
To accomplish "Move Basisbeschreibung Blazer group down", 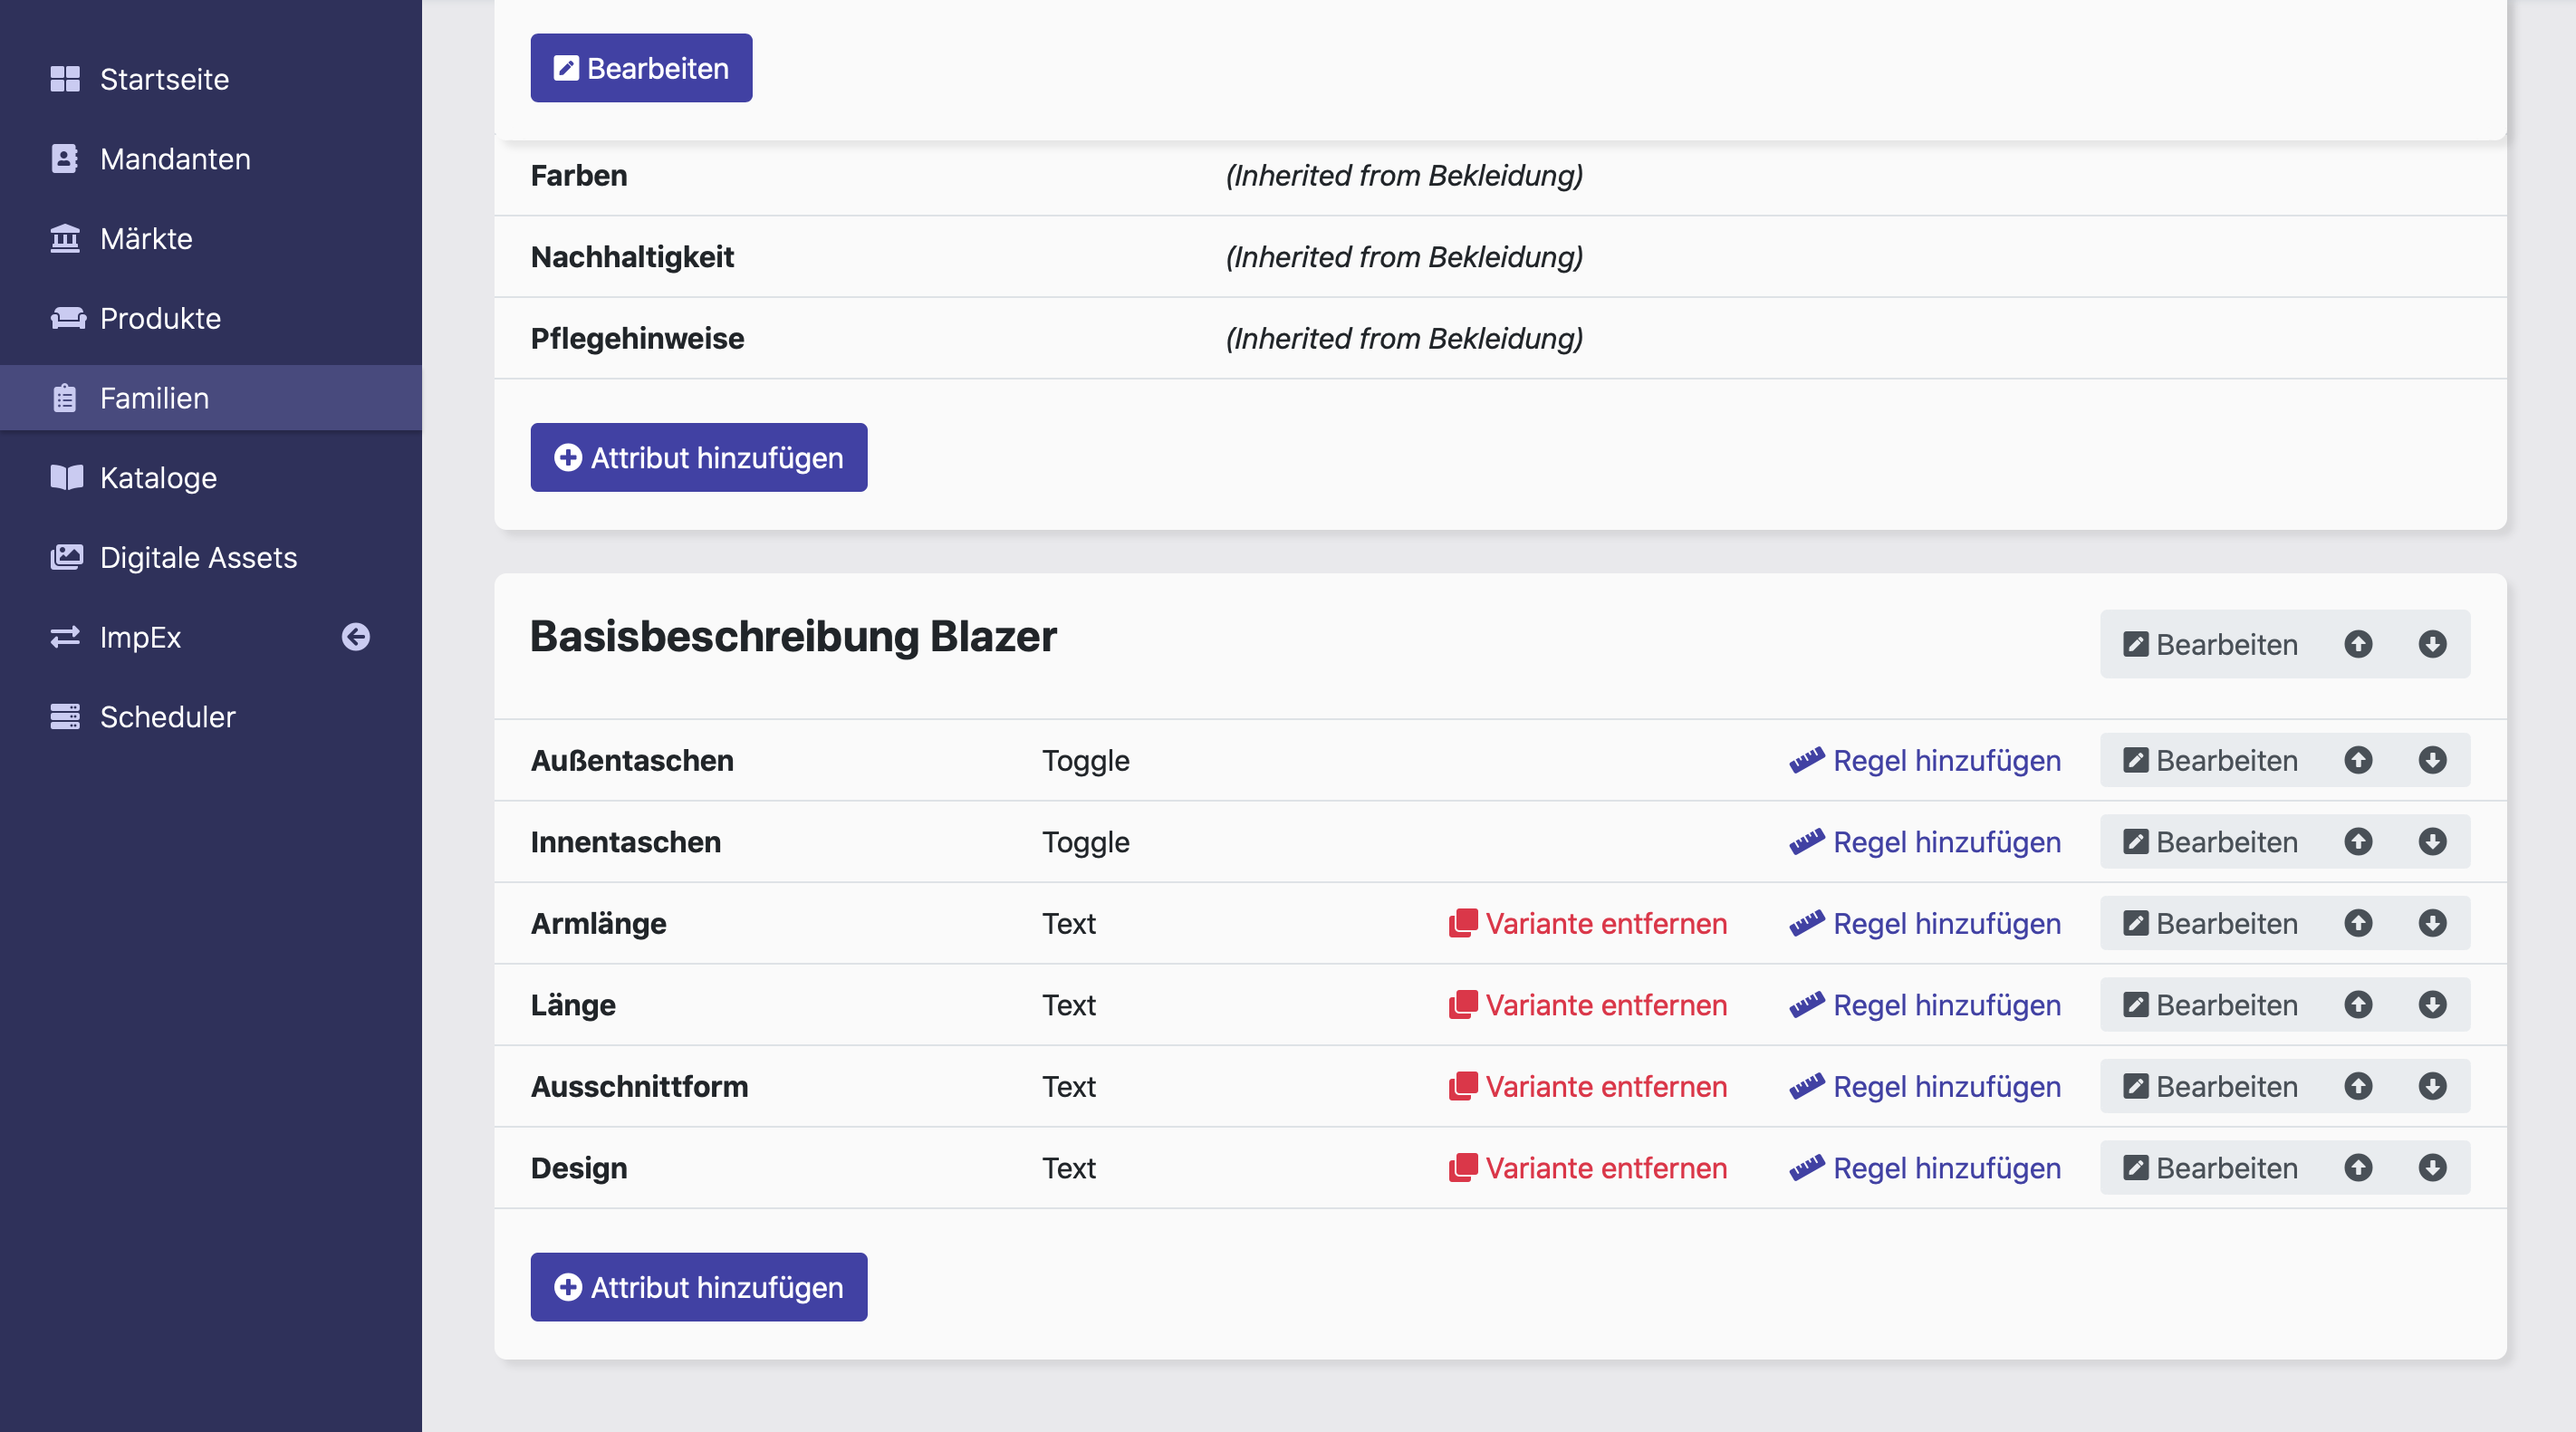I will [x=2432, y=644].
